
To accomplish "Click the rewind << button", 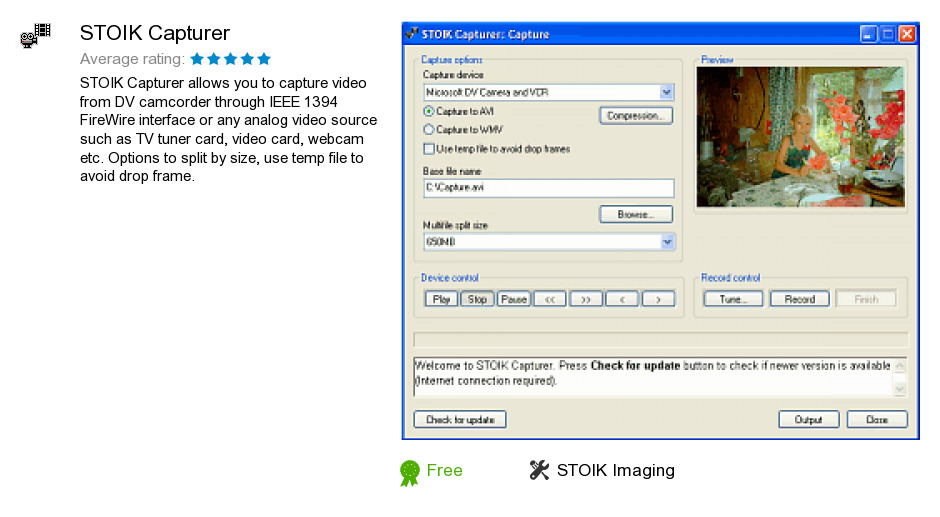I will click(550, 299).
